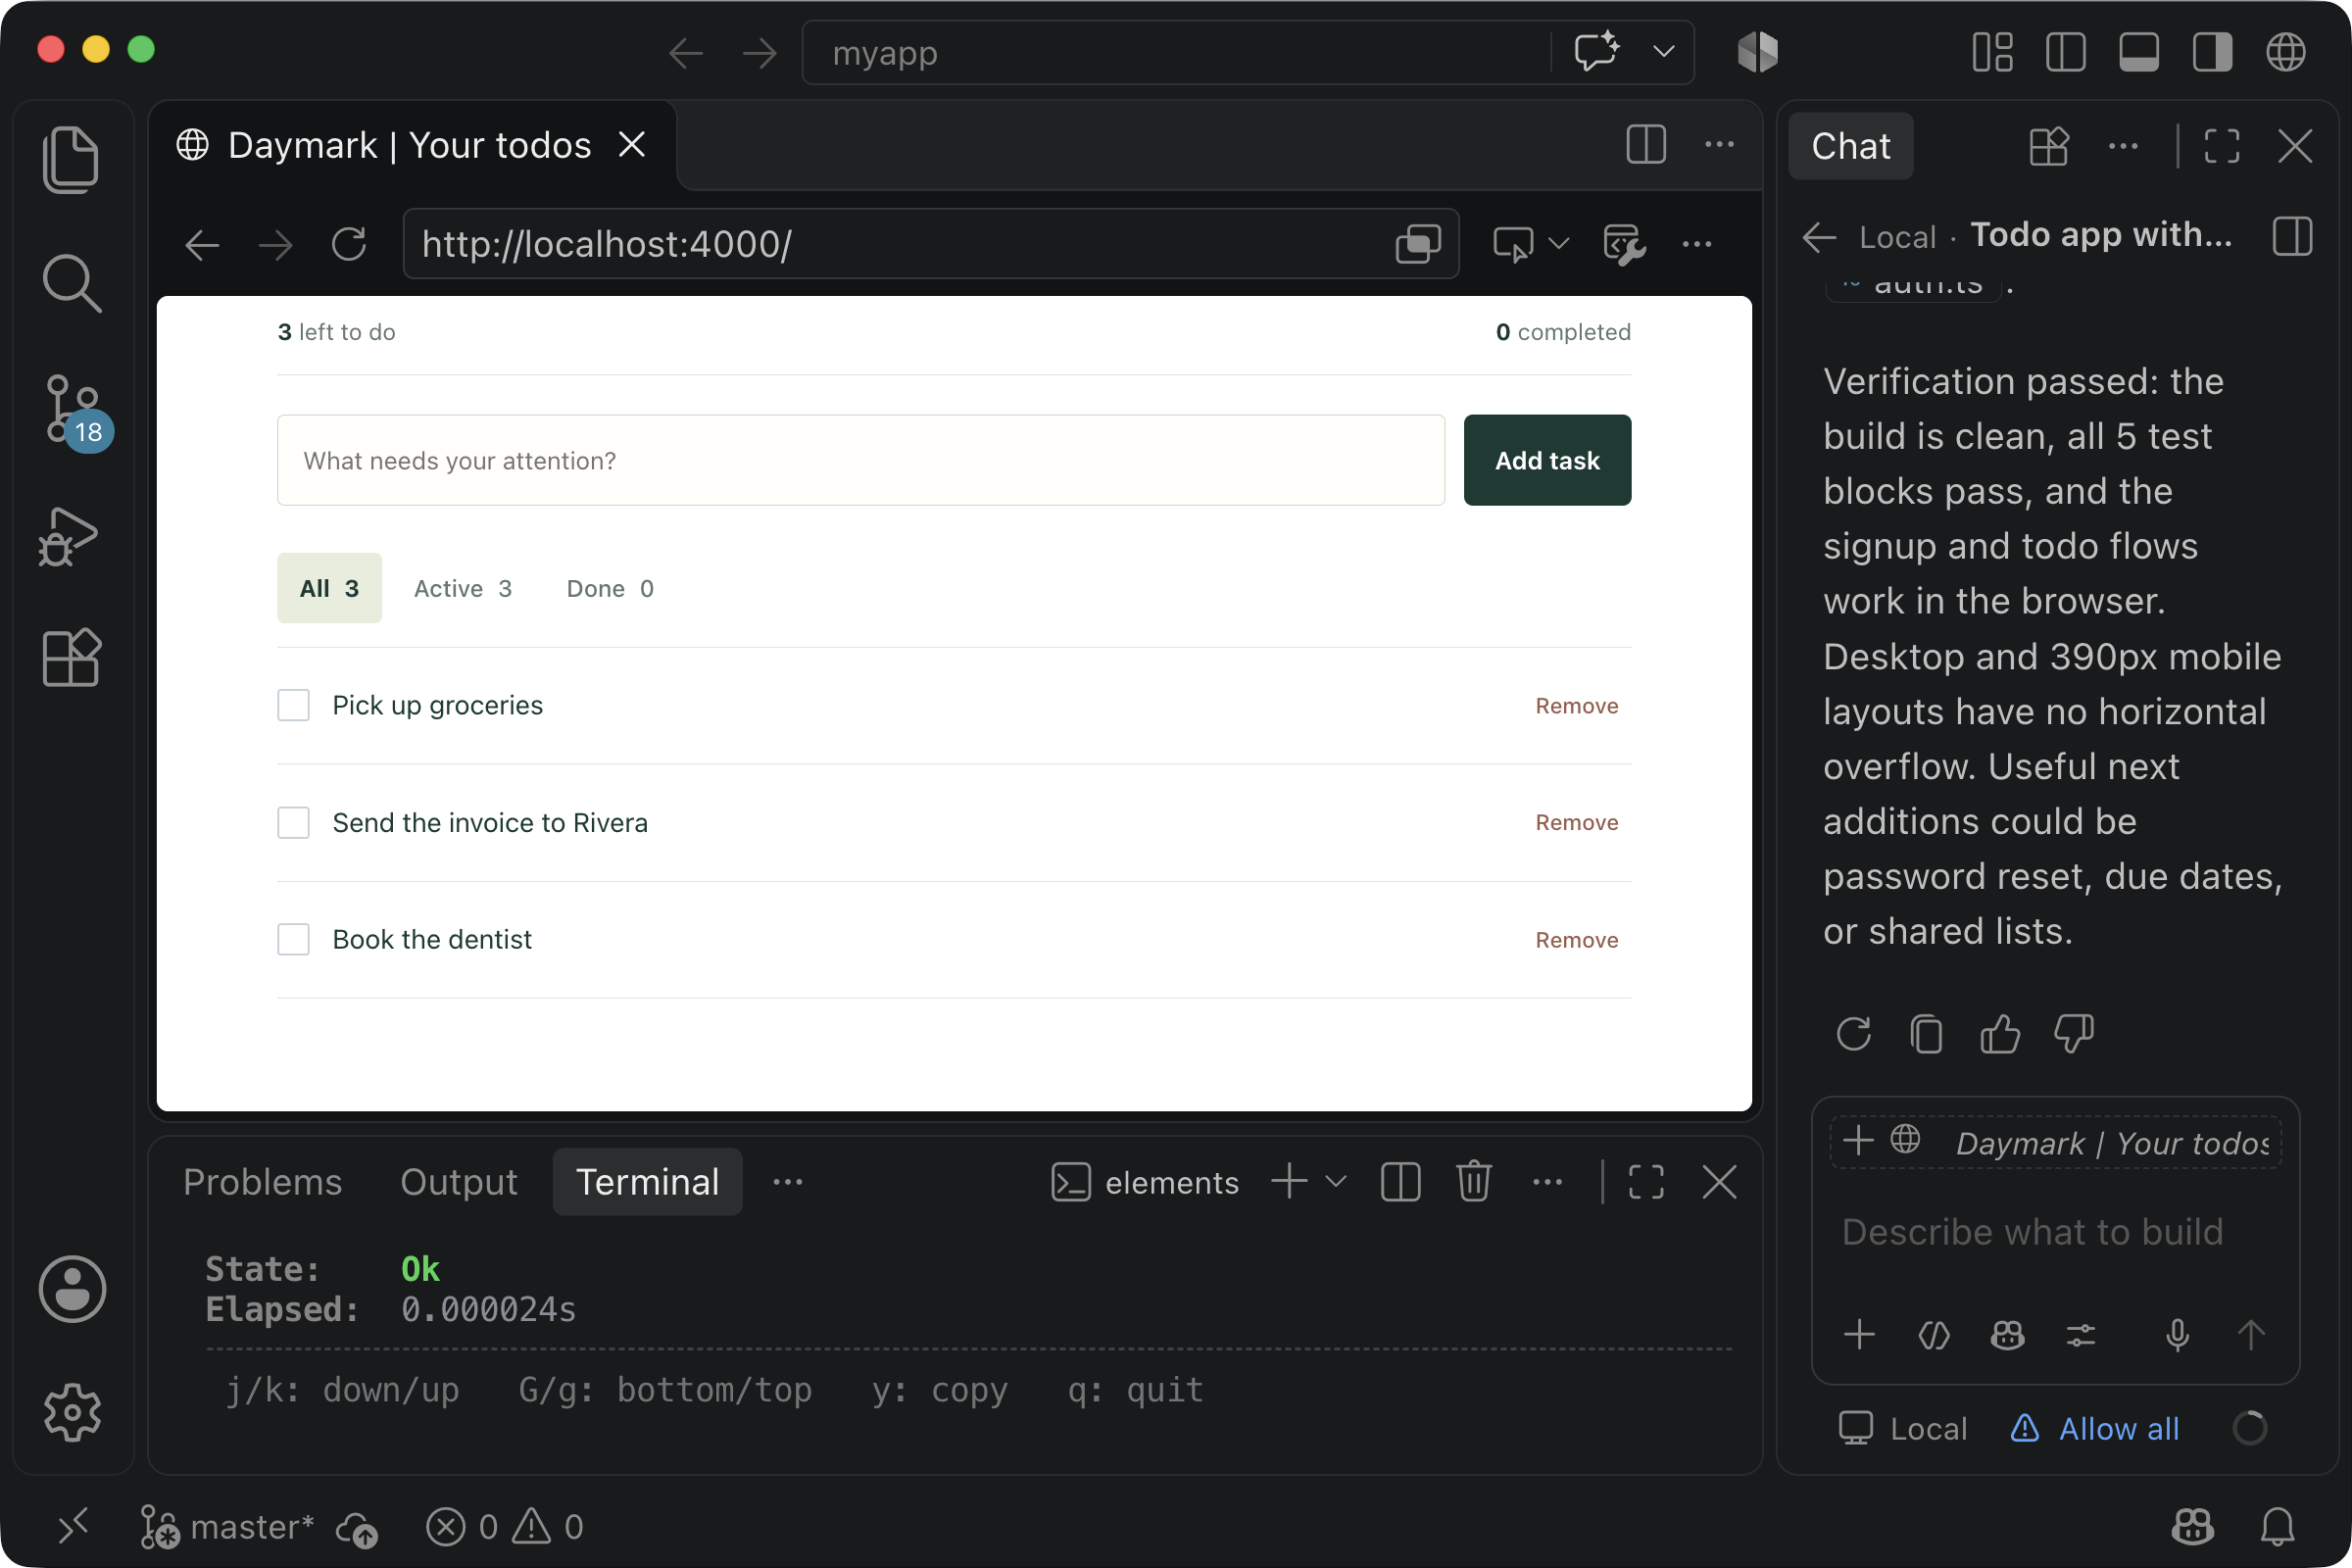The height and width of the screenshot is (1568, 2352).
Task: Open Source Control with 18 badge
Action: [x=76, y=410]
